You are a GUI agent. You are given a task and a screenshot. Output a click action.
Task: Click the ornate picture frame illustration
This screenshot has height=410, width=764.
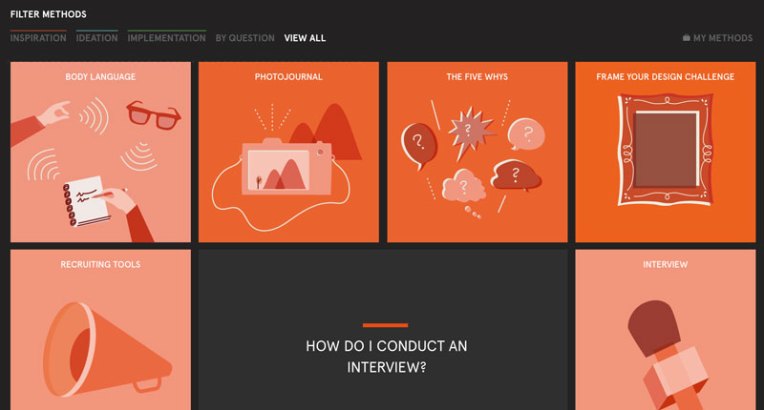665,150
